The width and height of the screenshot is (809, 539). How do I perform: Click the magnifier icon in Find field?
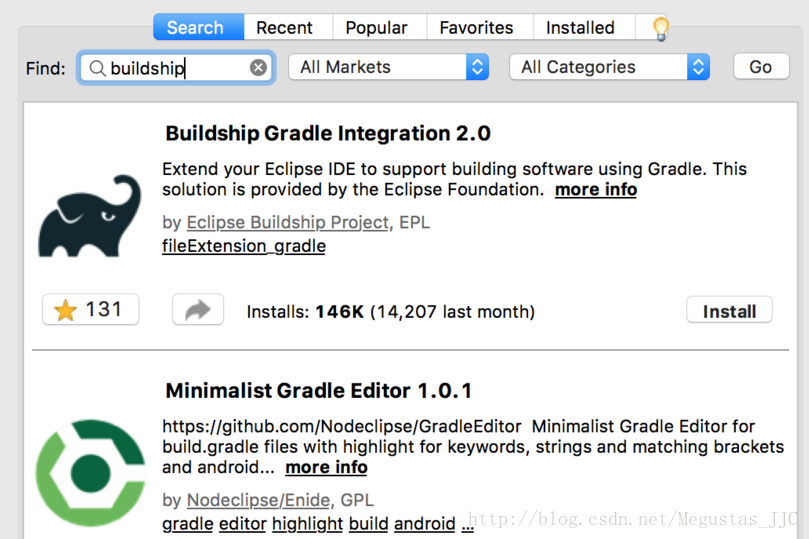(x=97, y=68)
